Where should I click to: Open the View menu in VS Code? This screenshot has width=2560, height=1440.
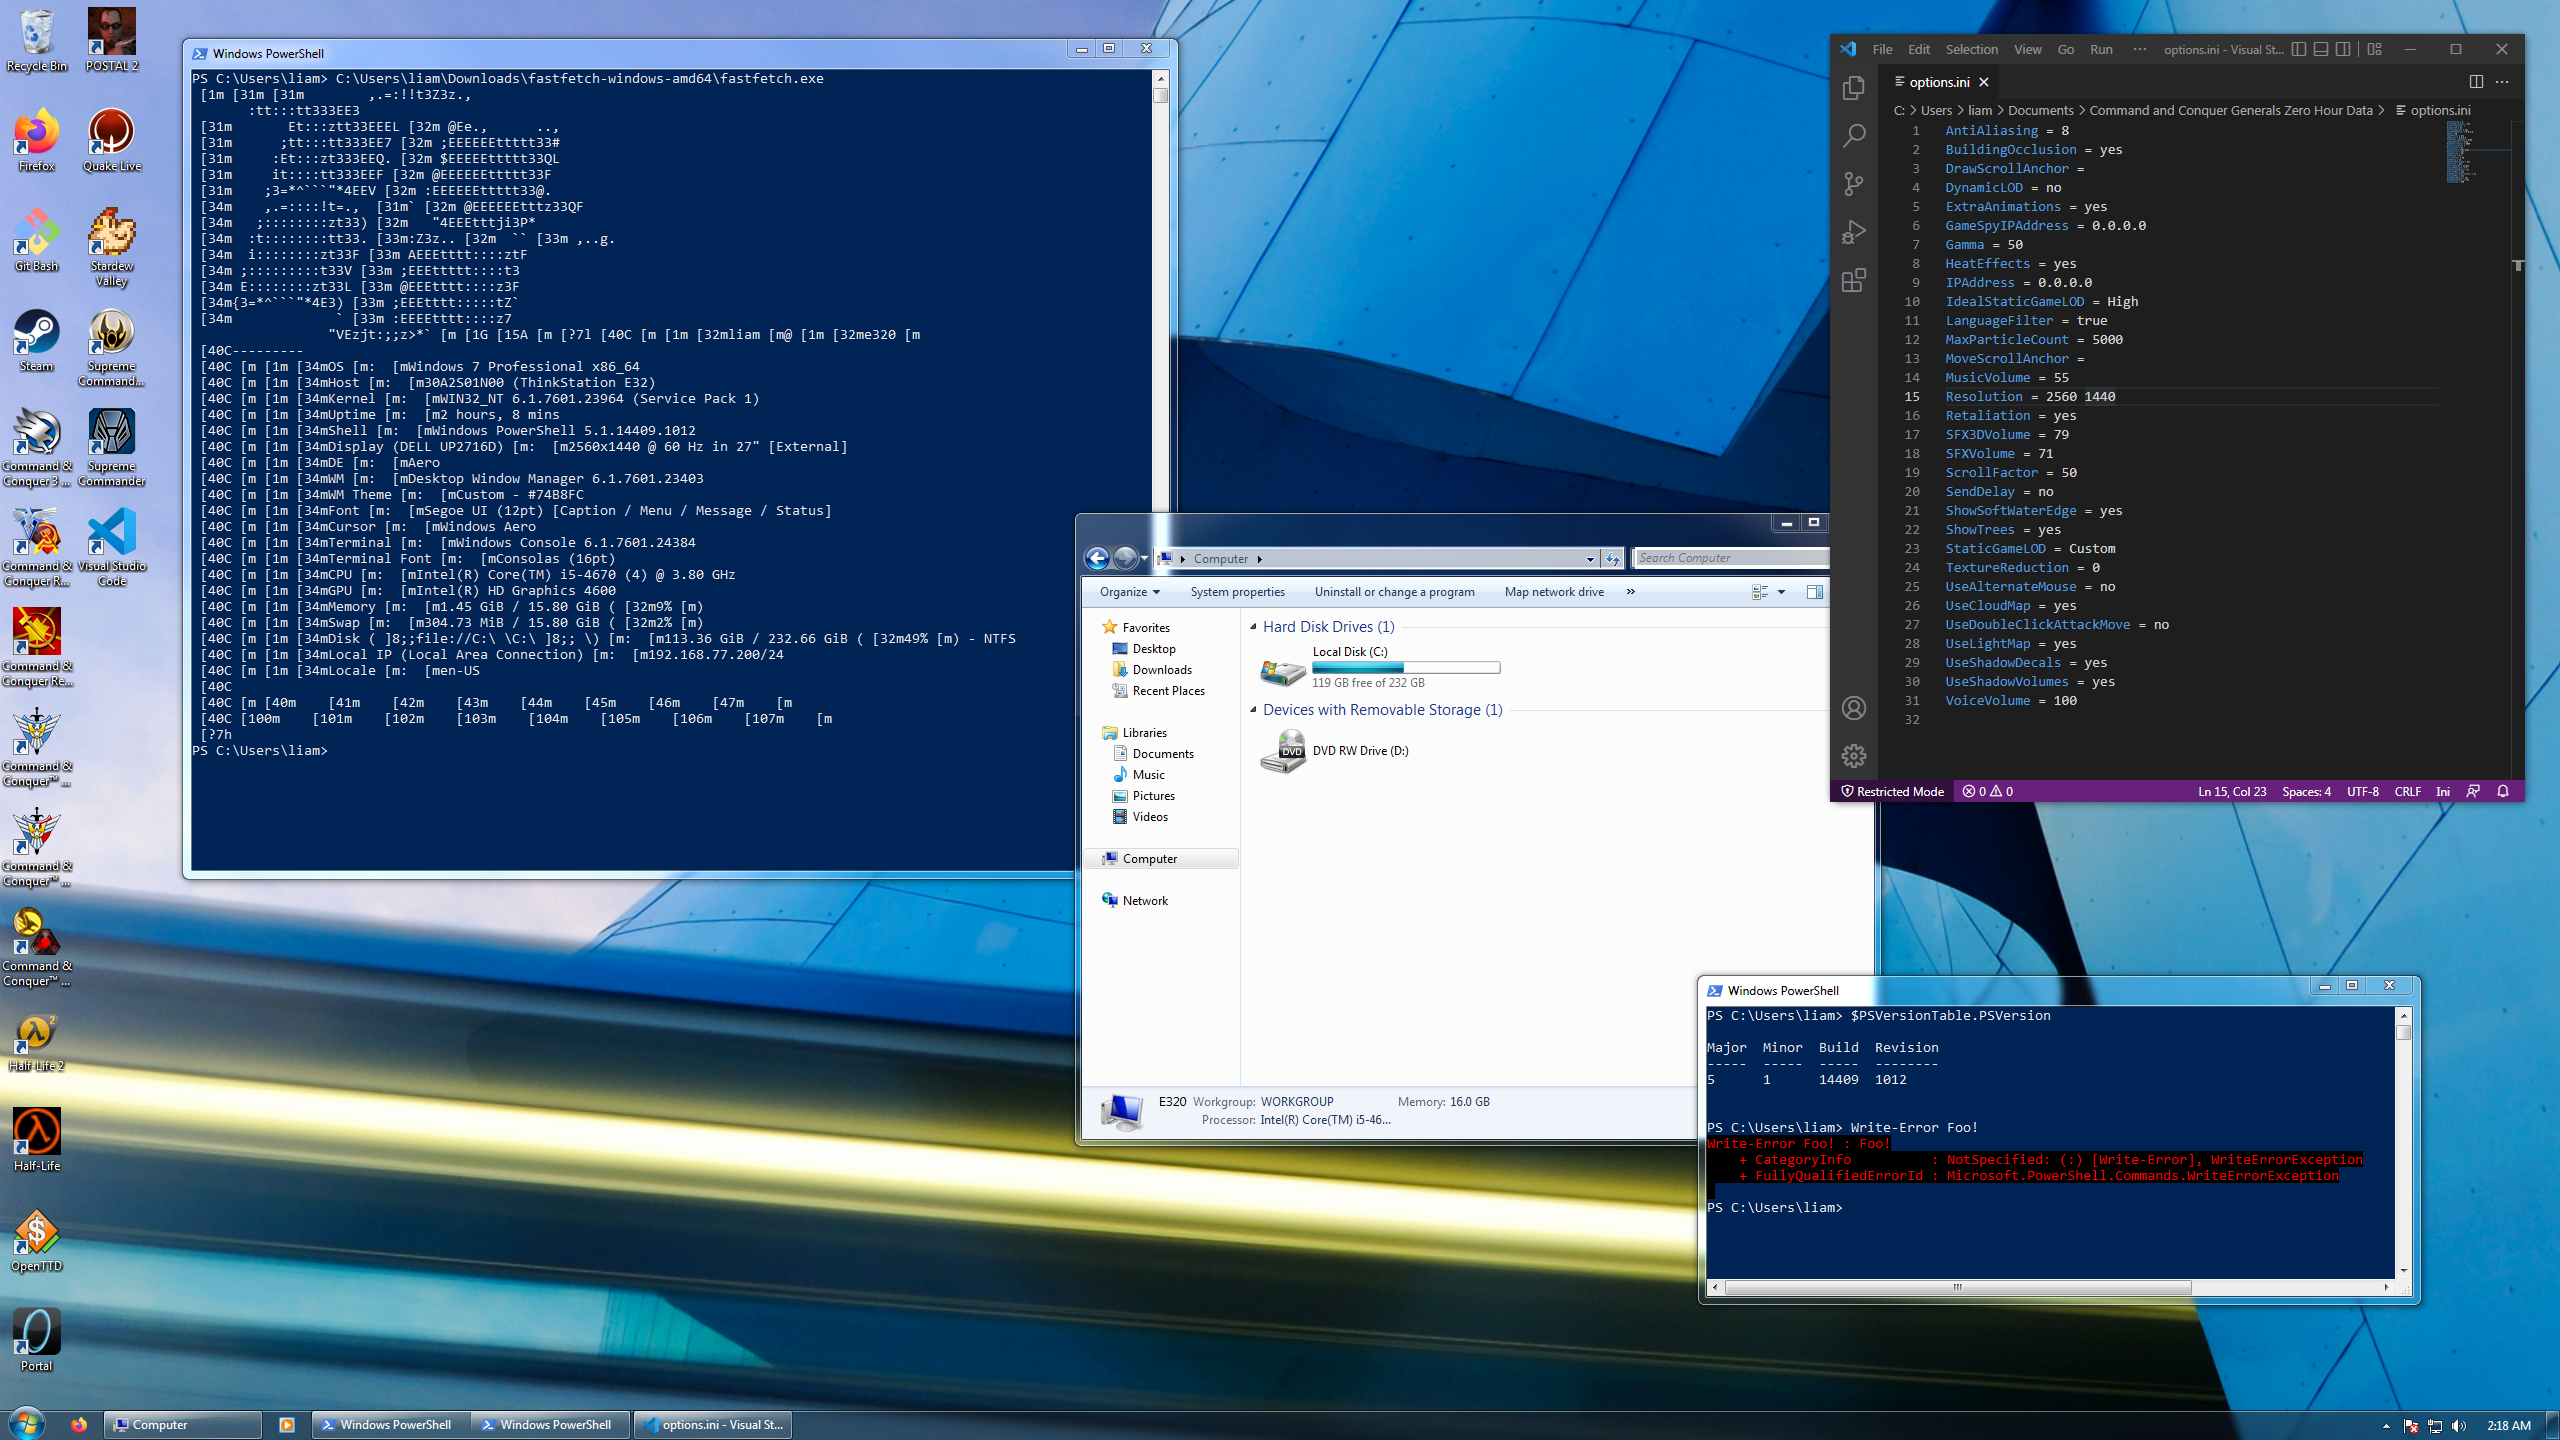tap(2027, 49)
